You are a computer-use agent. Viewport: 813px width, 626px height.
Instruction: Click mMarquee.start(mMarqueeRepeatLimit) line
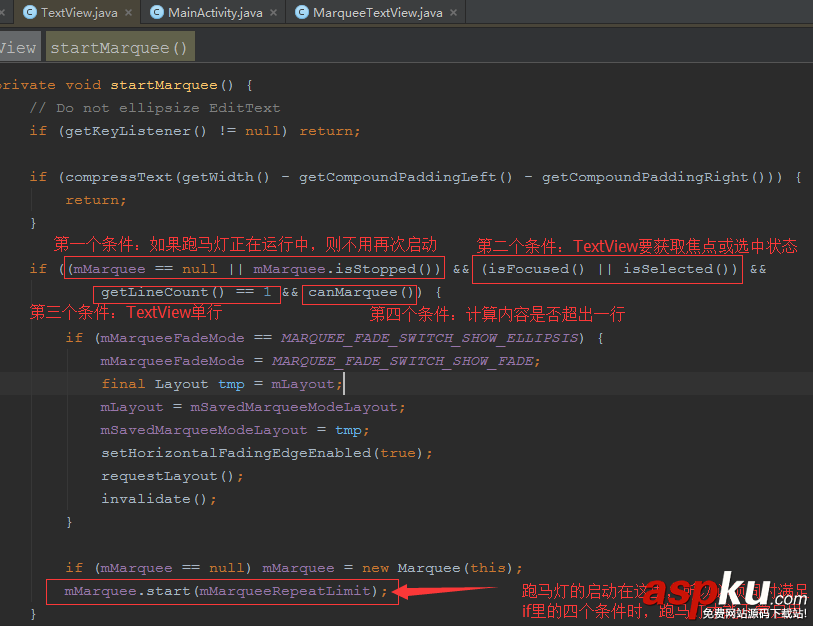pos(226,591)
